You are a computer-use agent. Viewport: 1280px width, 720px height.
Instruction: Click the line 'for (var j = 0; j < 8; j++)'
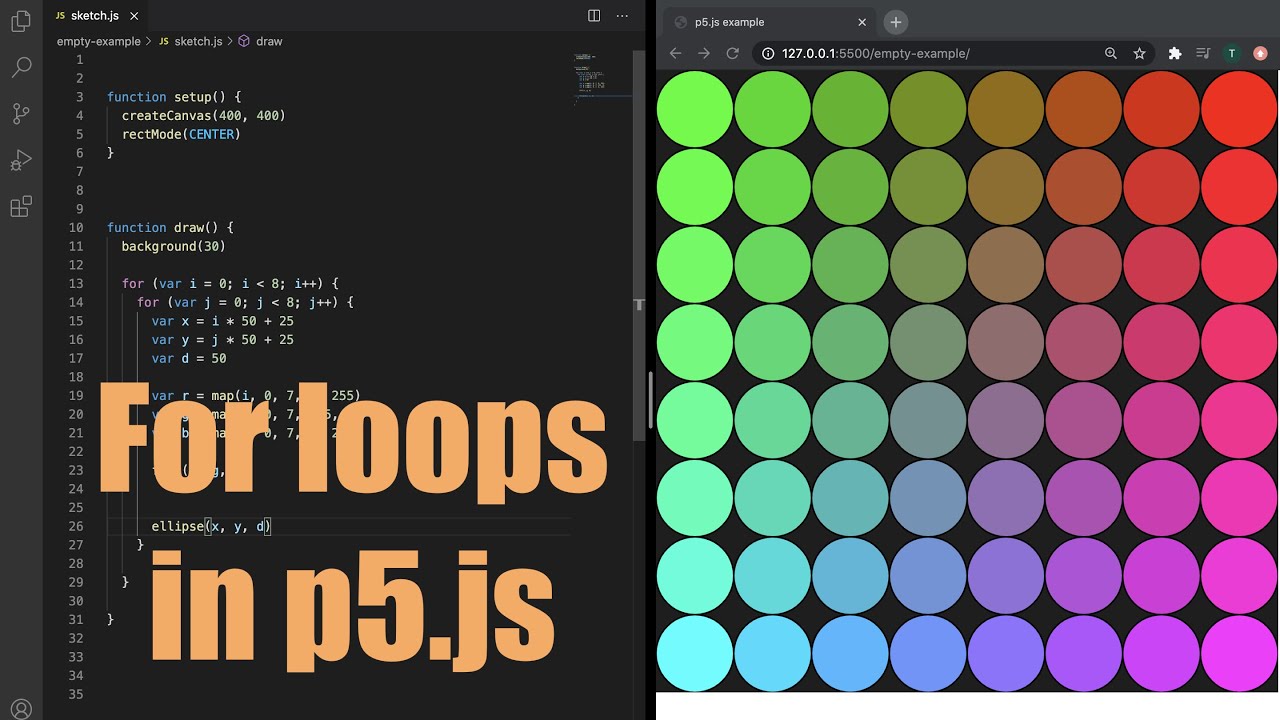click(x=245, y=302)
